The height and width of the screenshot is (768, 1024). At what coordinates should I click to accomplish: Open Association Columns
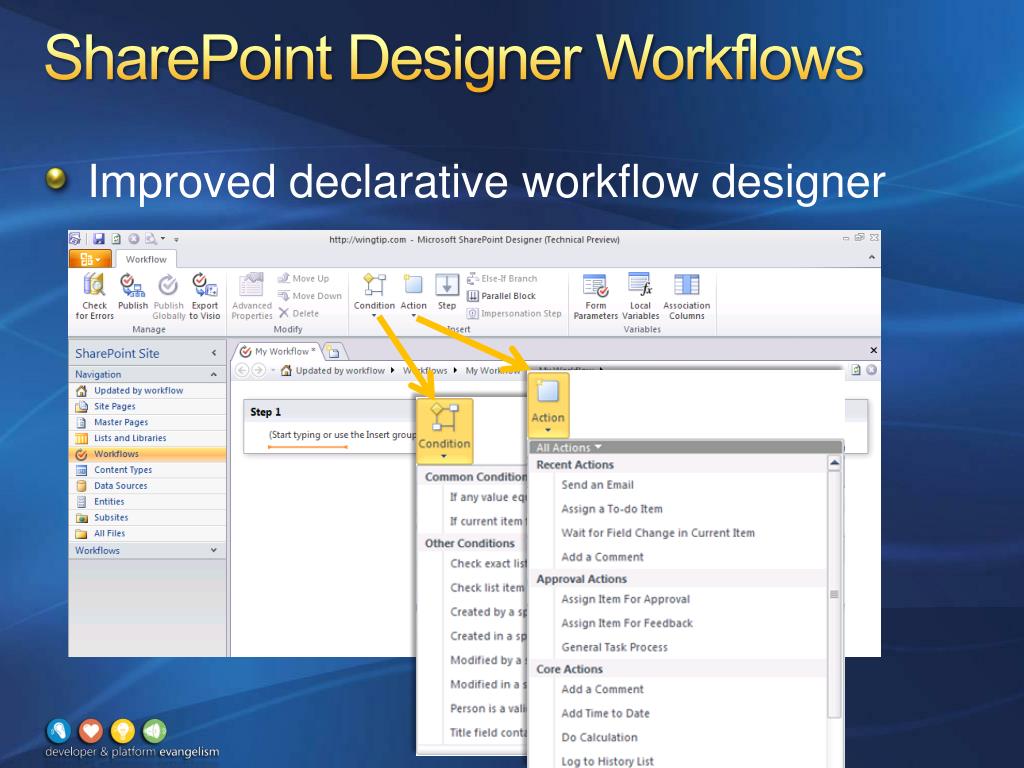(x=686, y=296)
